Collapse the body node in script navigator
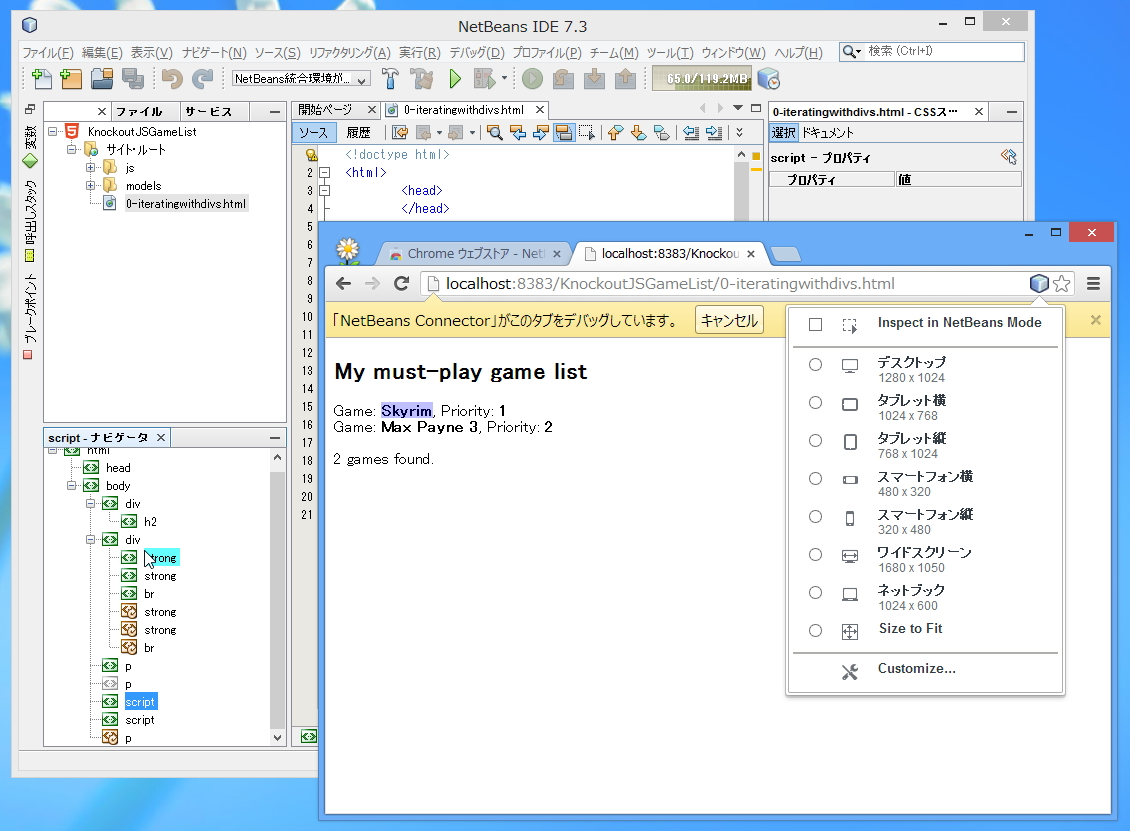This screenshot has width=1130, height=831. [x=70, y=485]
